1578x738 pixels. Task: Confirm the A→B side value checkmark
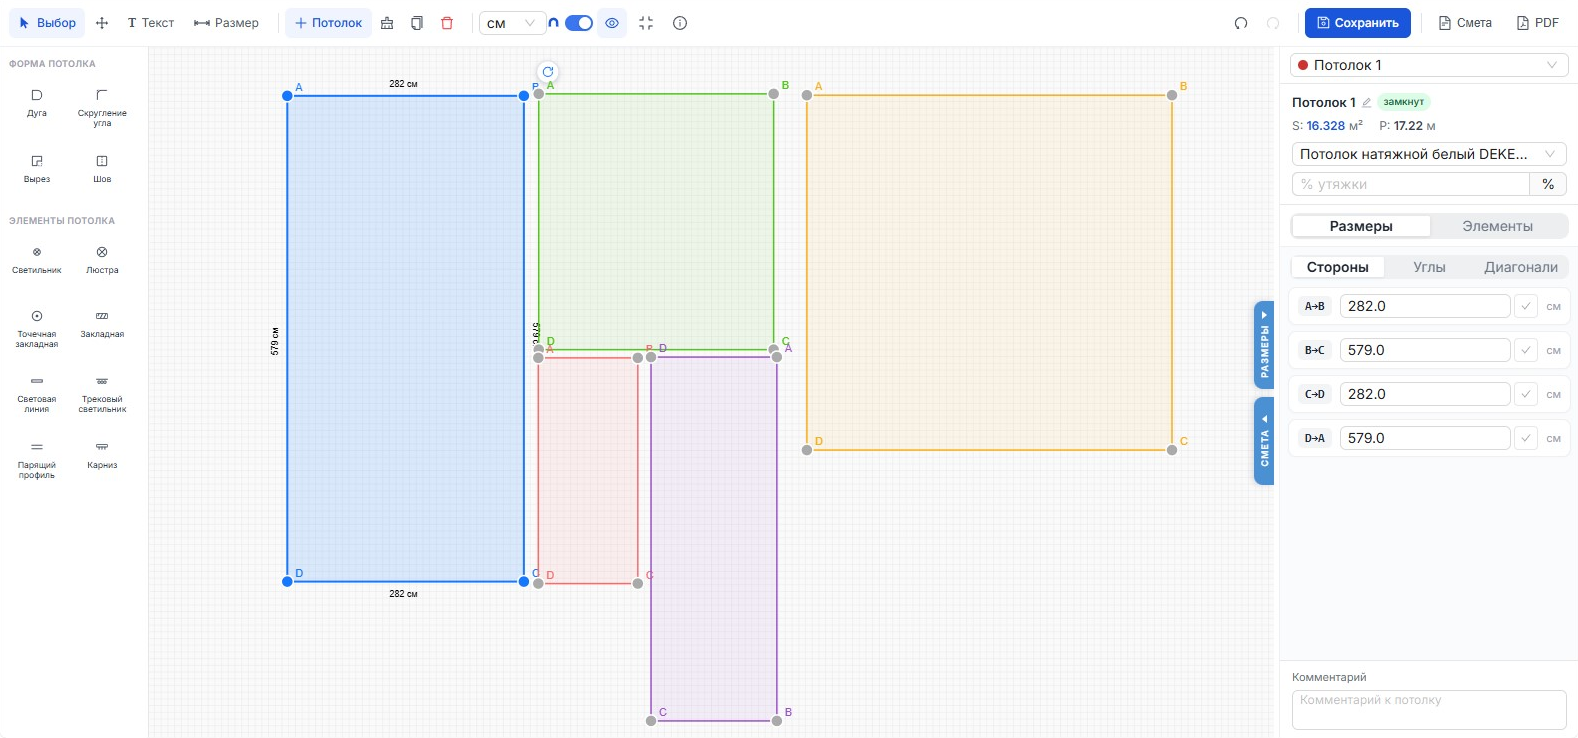point(1526,306)
